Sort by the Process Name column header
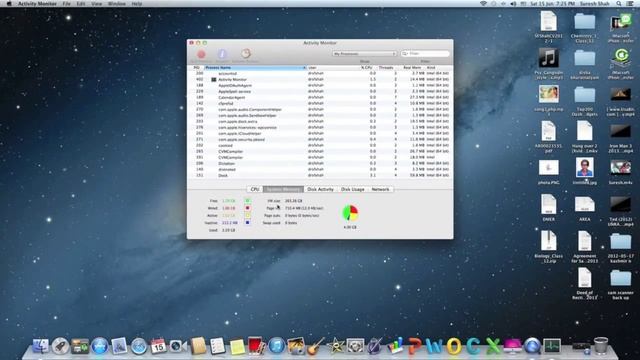Image resolution: width=640 pixels, height=360 pixels. pos(255,68)
